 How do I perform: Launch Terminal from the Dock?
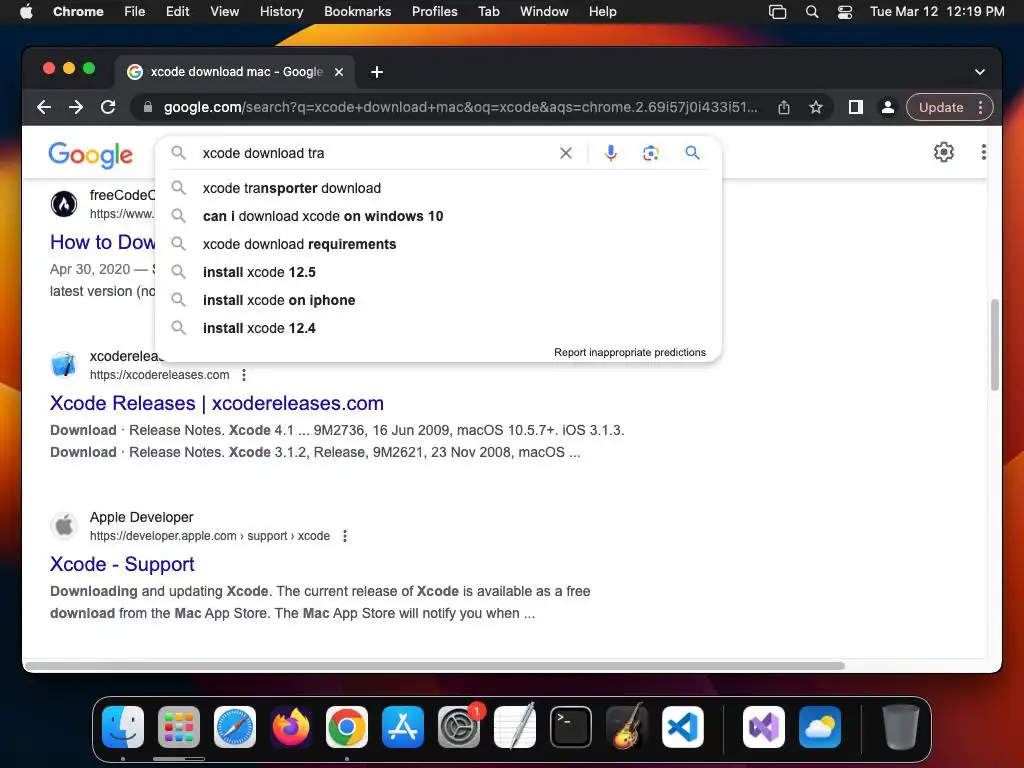(x=571, y=727)
